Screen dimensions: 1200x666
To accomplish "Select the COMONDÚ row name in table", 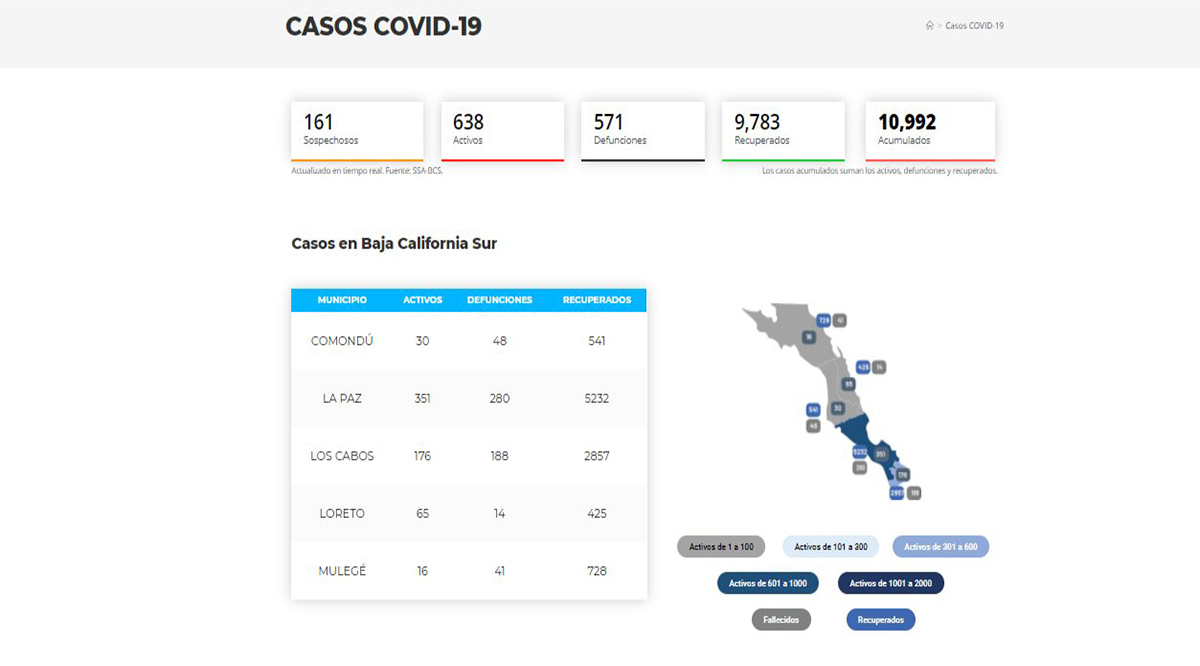I will (x=342, y=341).
